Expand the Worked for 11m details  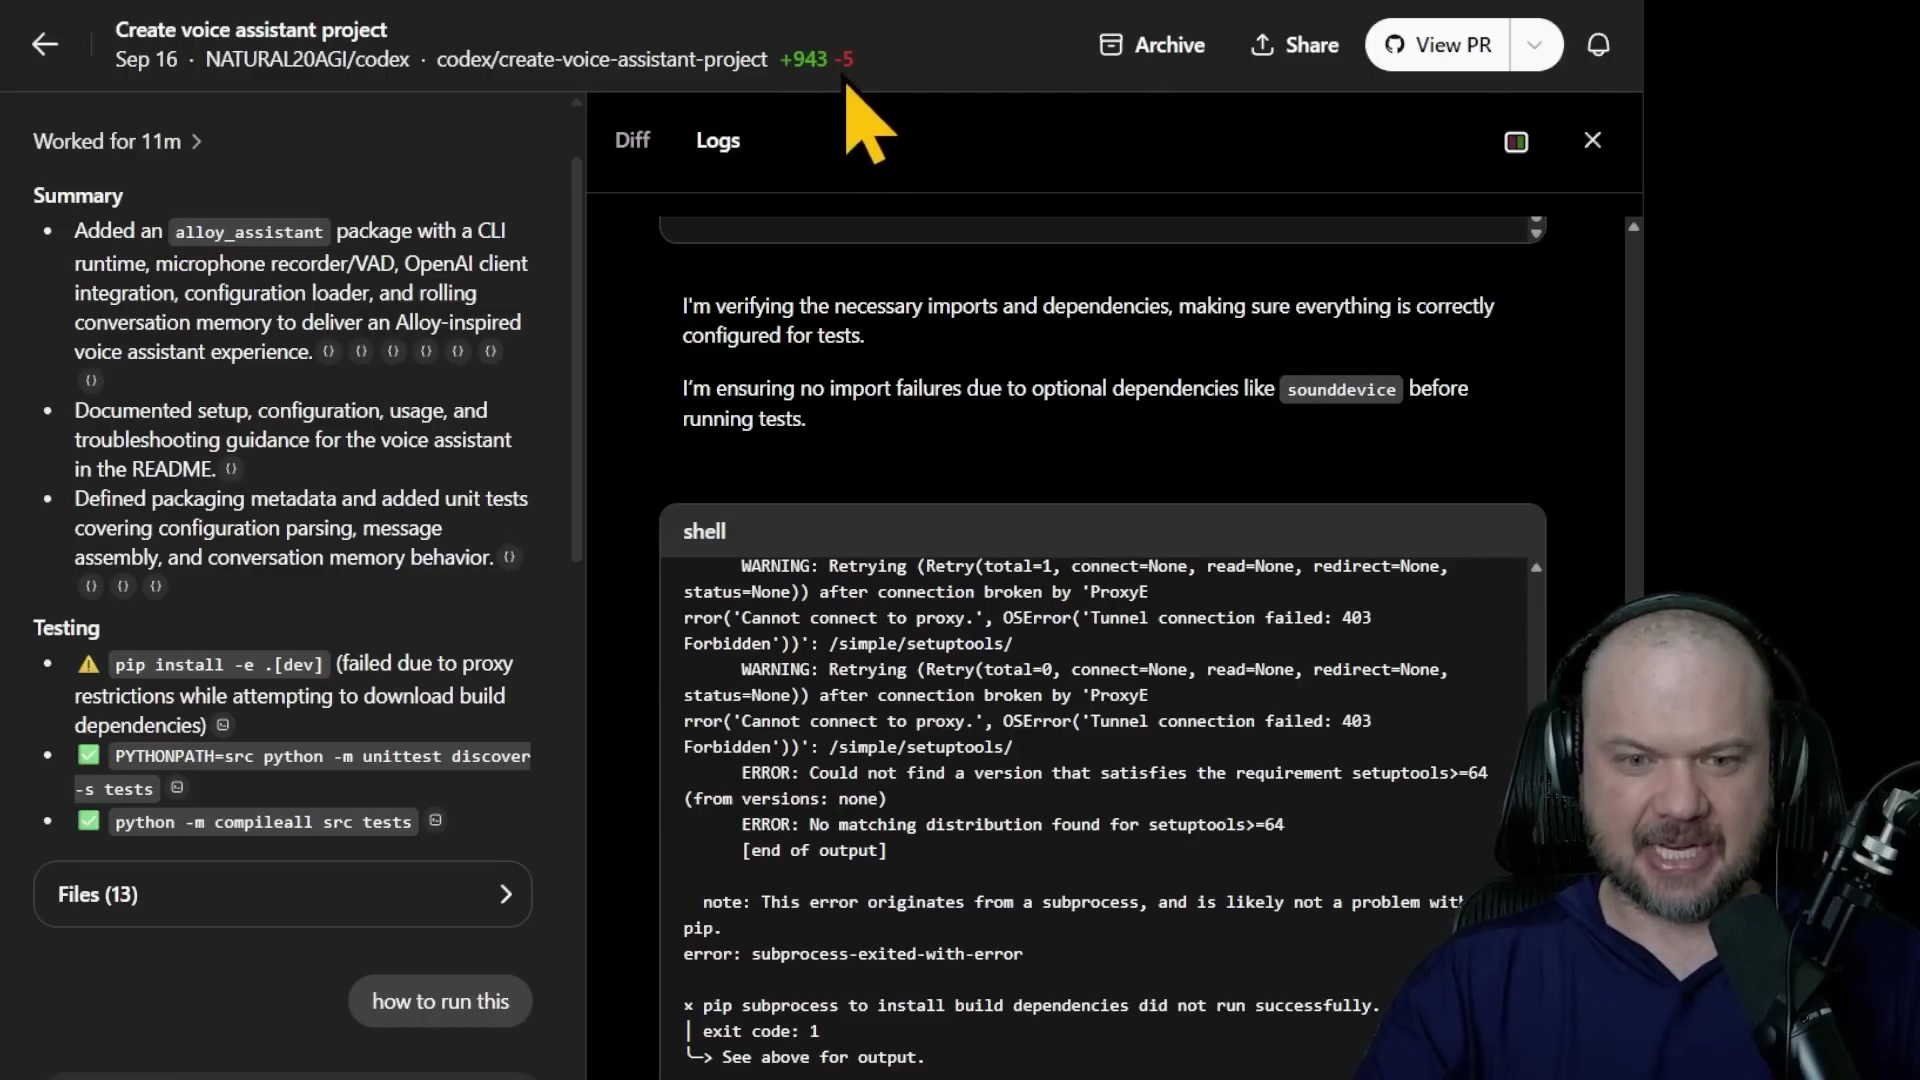point(118,141)
